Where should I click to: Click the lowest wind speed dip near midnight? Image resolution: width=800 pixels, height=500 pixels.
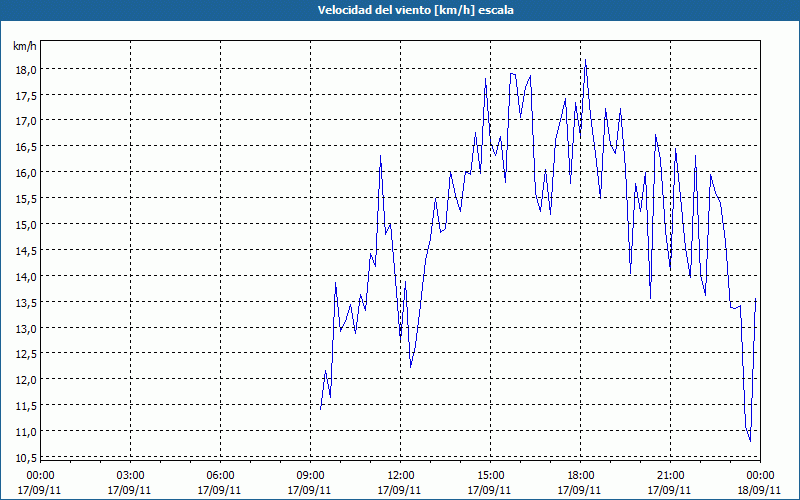coord(750,441)
